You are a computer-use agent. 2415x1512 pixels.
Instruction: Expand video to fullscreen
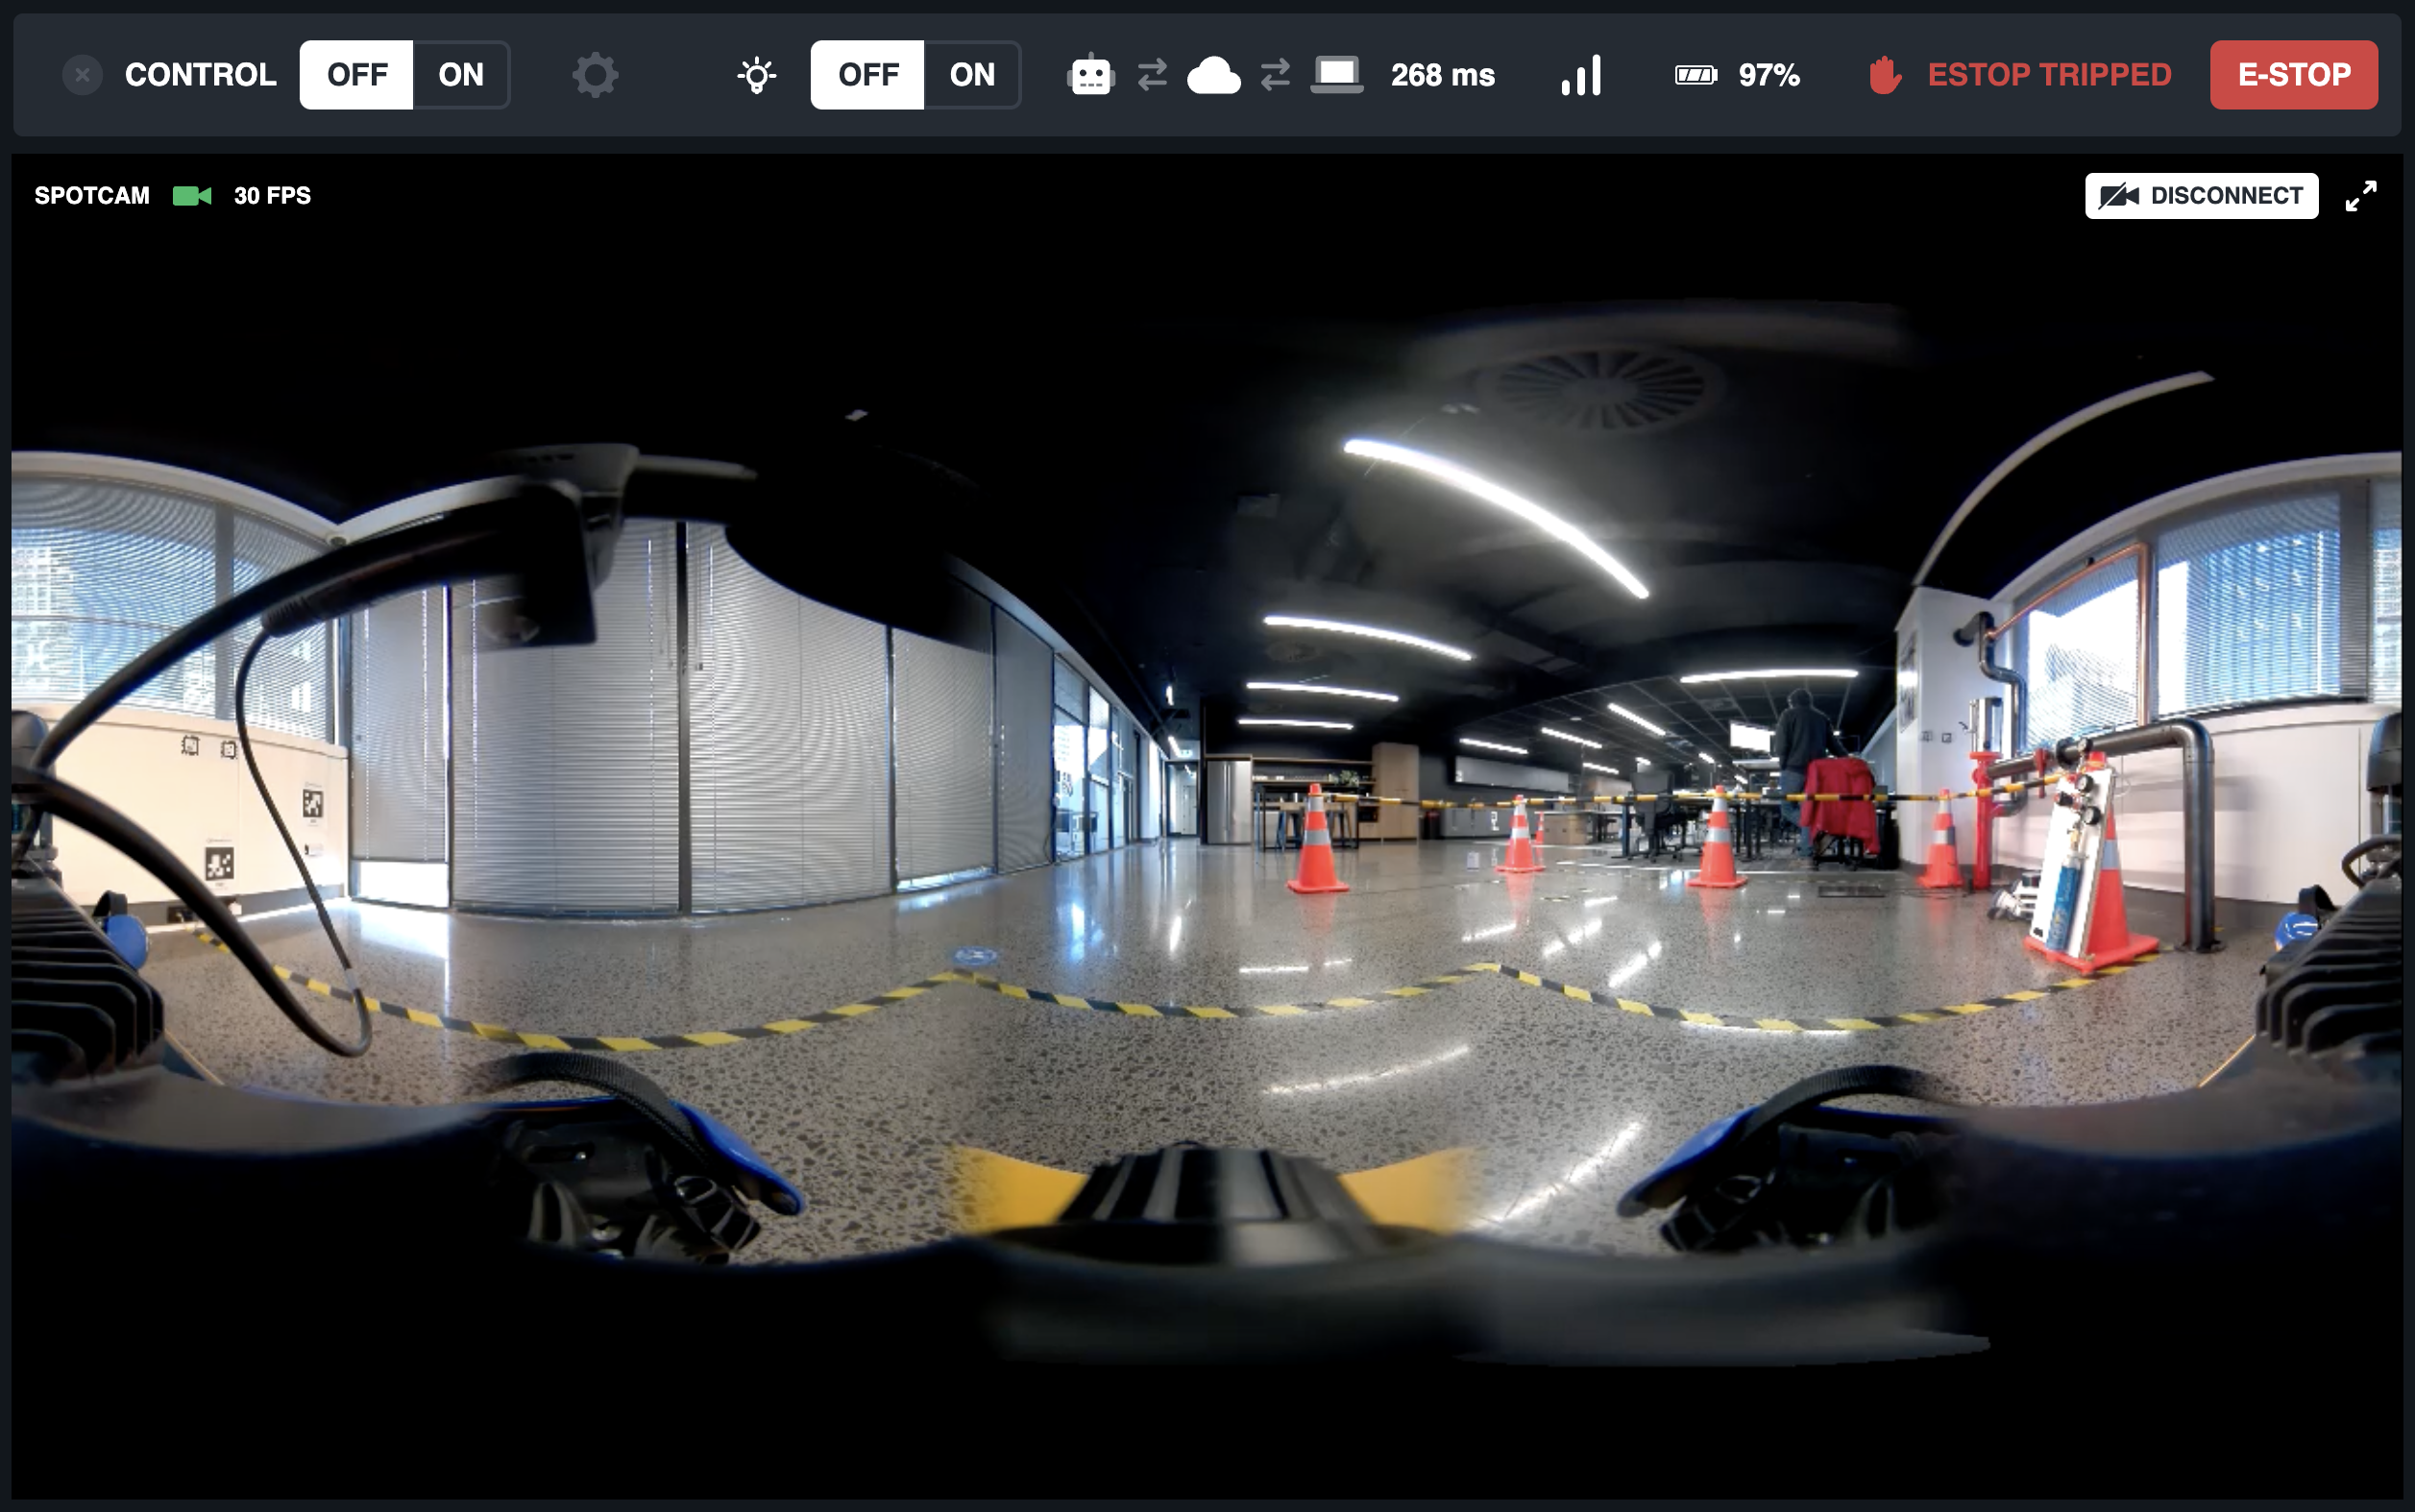[x=2361, y=196]
